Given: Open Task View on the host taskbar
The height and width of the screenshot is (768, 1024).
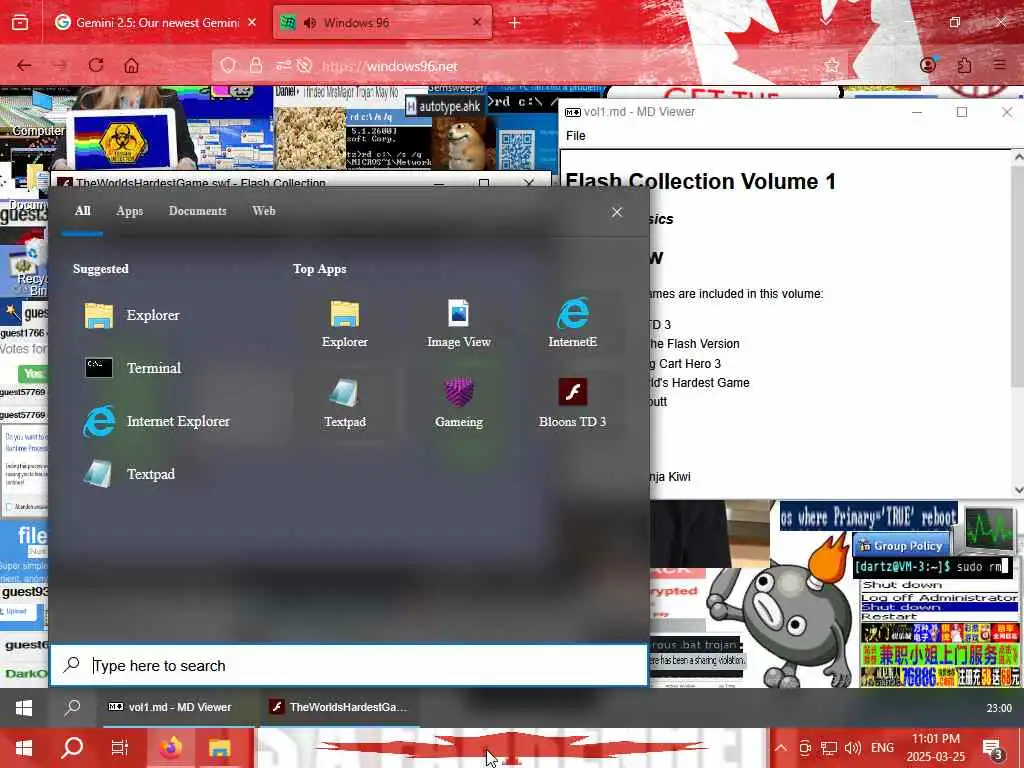Looking at the screenshot, I should click(120, 748).
